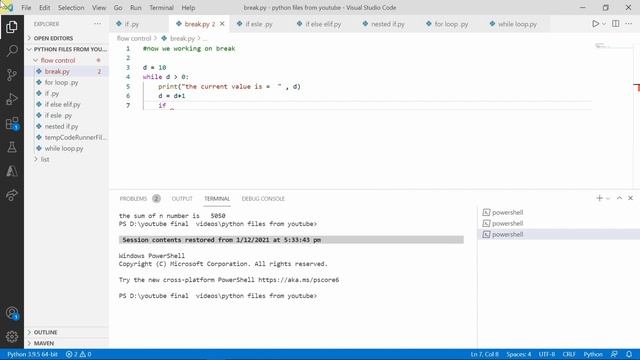The width and height of the screenshot is (640, 360).
Task: Open the Problems panel tab
Action: pos(139,199)
